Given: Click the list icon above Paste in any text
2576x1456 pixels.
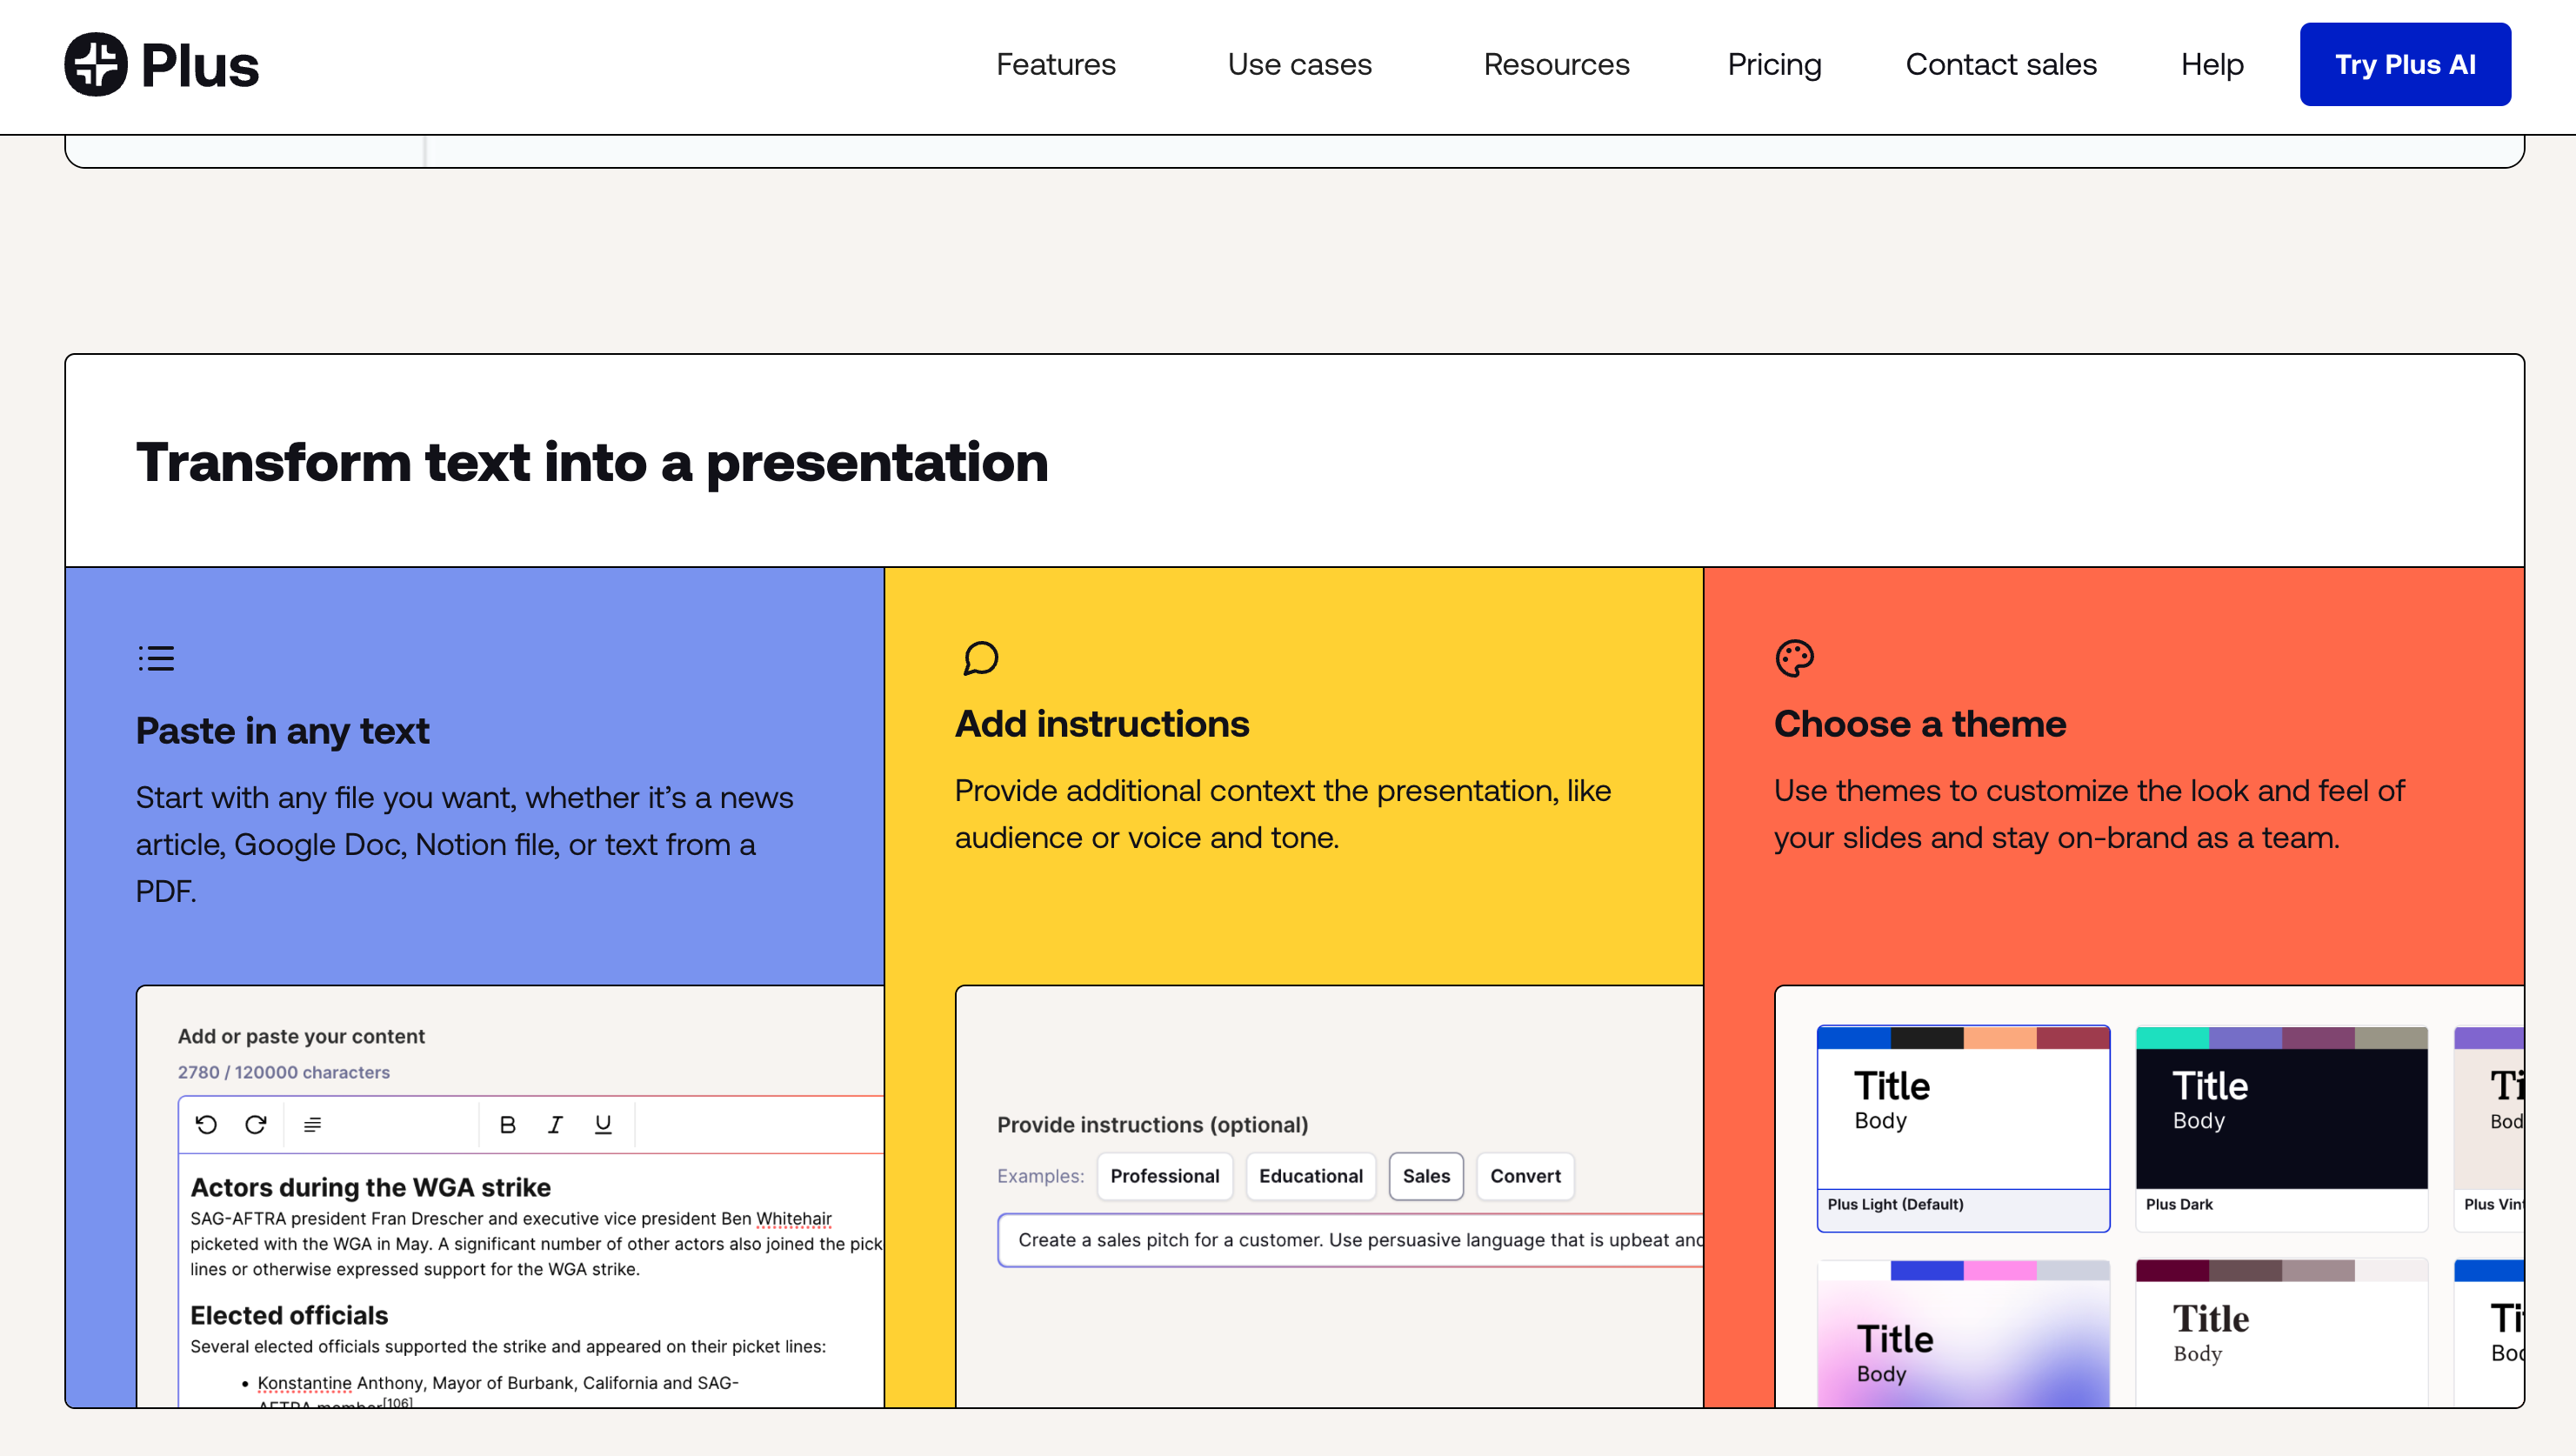Looking at the screenshot, I should coord(156,658).
